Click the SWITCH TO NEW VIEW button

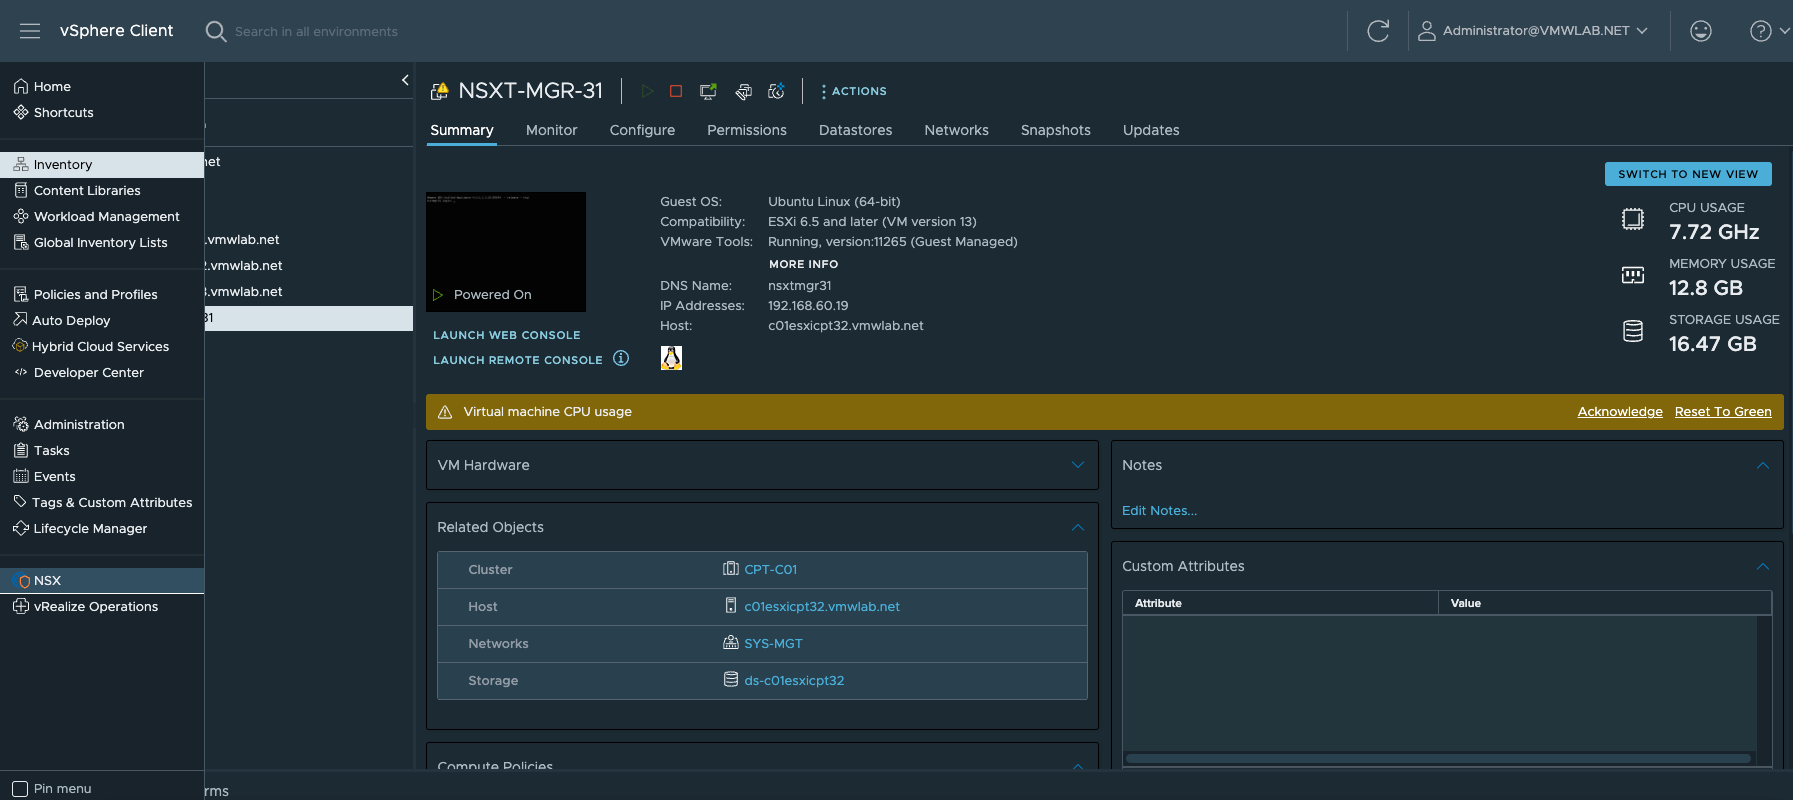[x=1688, y=174]
